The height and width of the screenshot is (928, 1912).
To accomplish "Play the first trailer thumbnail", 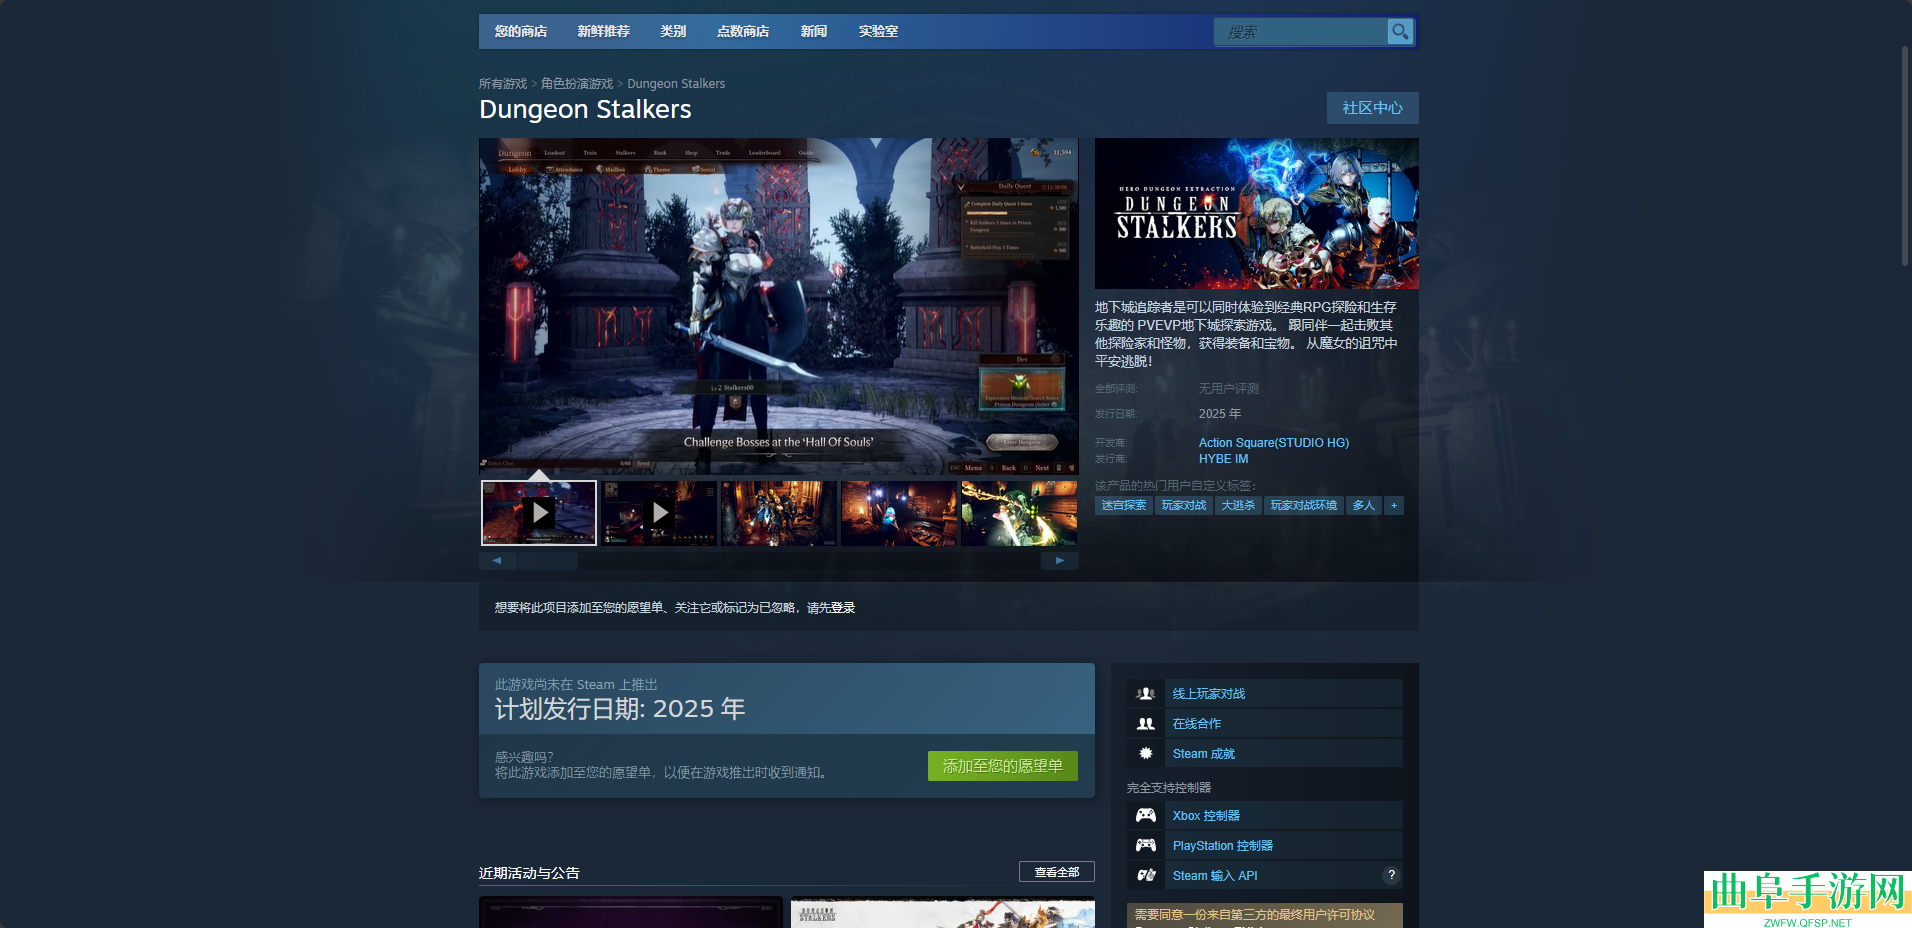I will [x=539, y=513].
